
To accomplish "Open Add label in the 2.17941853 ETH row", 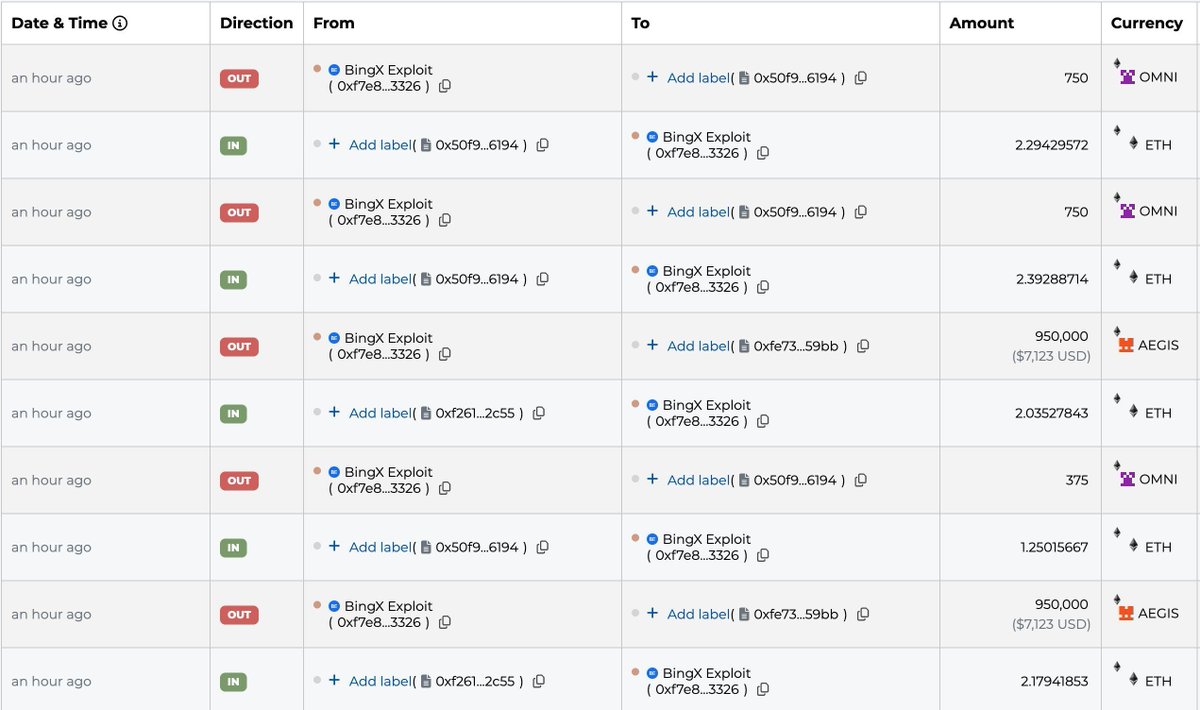I will (x=380, y=681).
